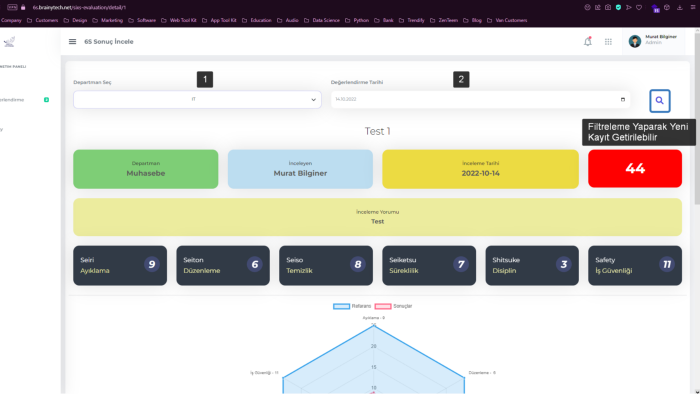Open the ZenTeem bookmark folder
The image size is (700, 394).
pyautogui.click(x=444, y=20)
